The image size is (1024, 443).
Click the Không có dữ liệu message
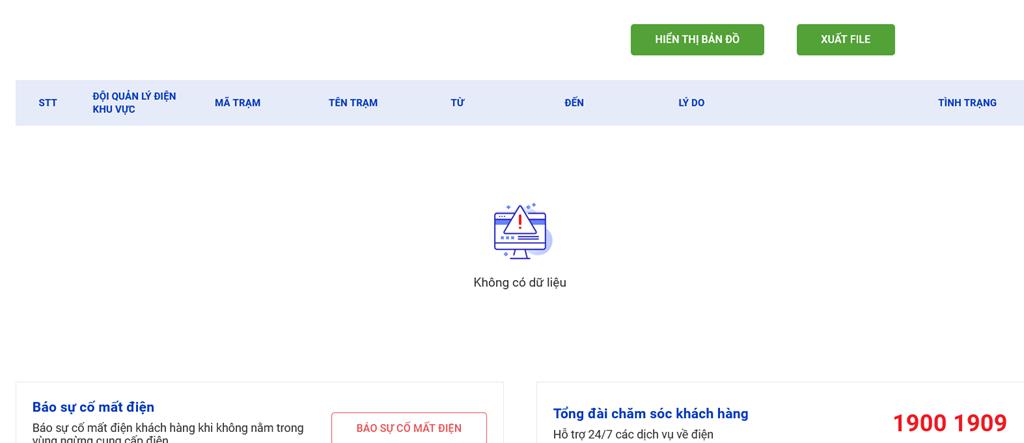pyautogui.click(x=520, y=283)
